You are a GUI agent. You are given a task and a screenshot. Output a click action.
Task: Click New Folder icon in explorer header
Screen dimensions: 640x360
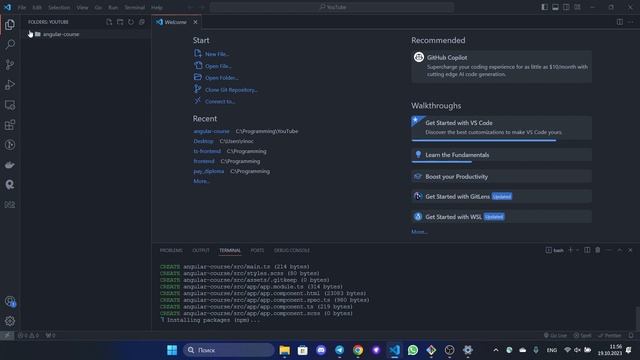coord(120,22)
